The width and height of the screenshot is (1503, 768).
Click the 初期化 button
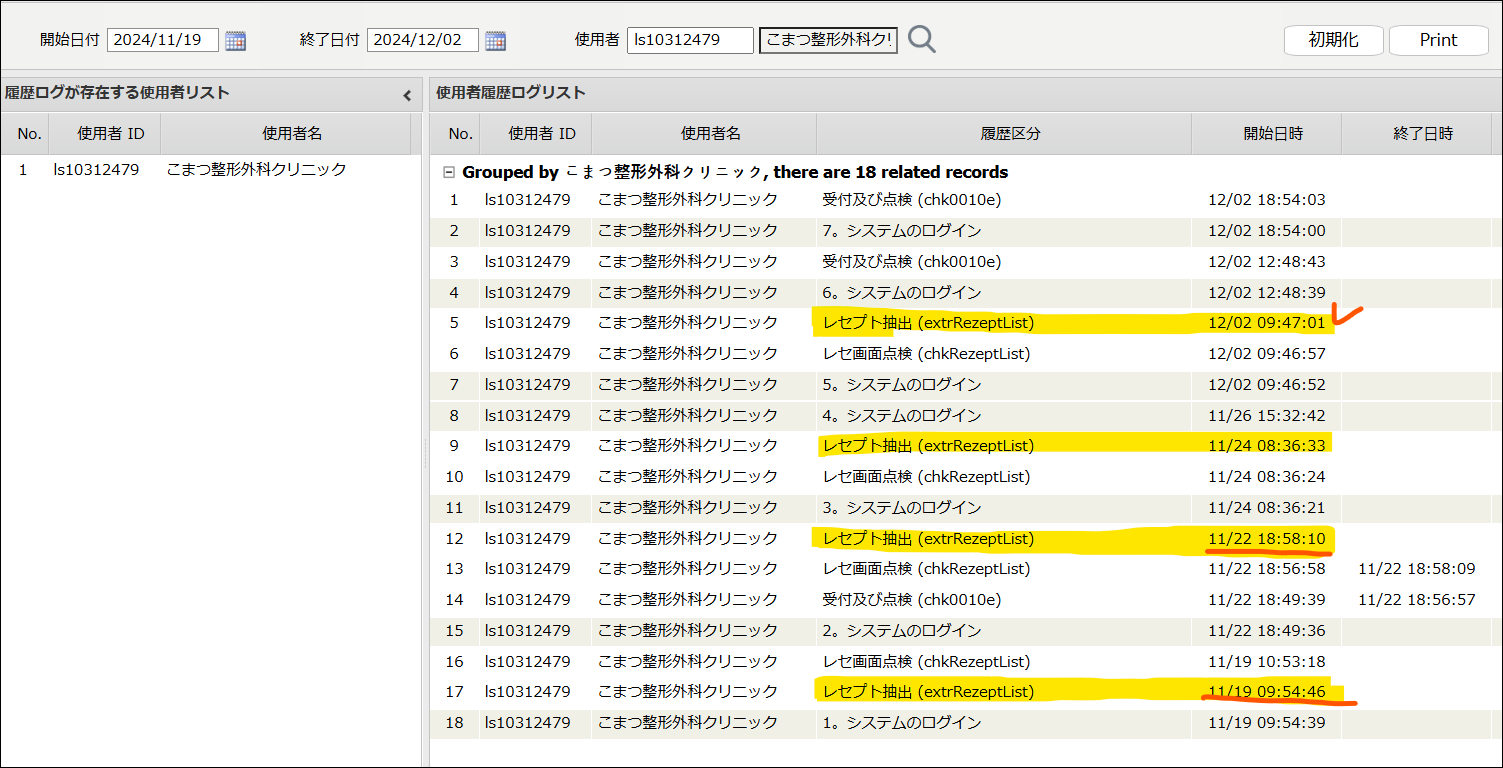(1333, 40)
